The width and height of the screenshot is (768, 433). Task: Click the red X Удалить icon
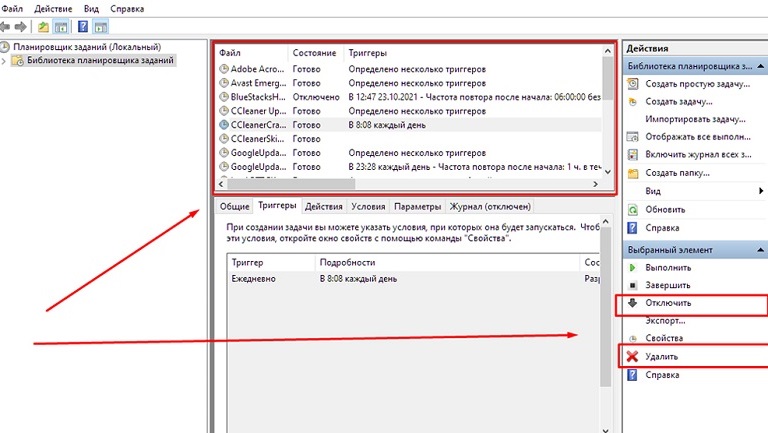pos(632,356)
